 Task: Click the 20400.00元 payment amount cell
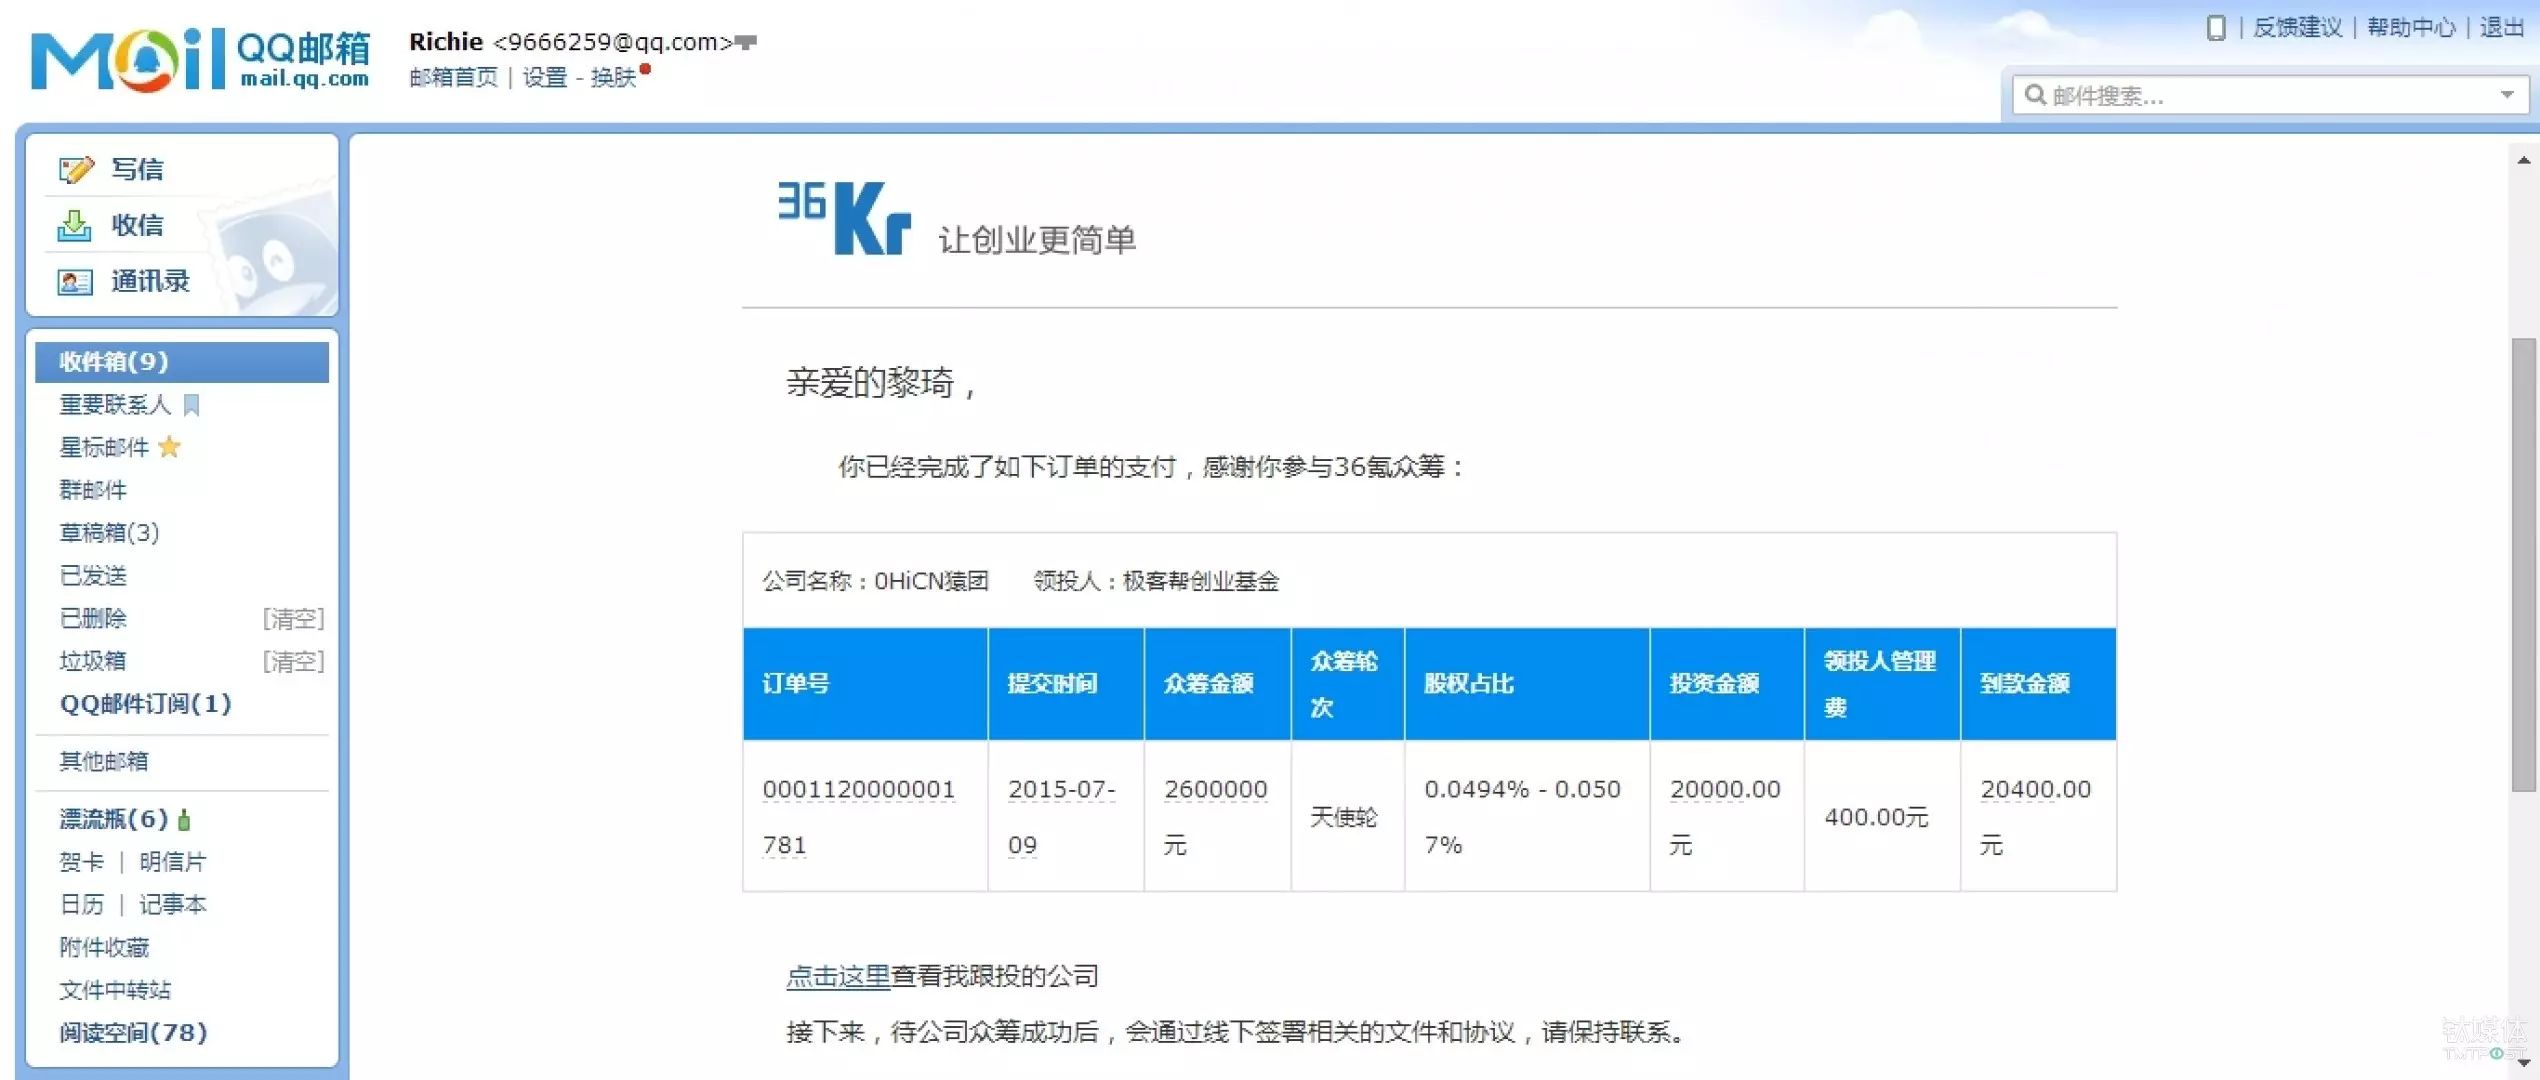(x=2038, y=817)
